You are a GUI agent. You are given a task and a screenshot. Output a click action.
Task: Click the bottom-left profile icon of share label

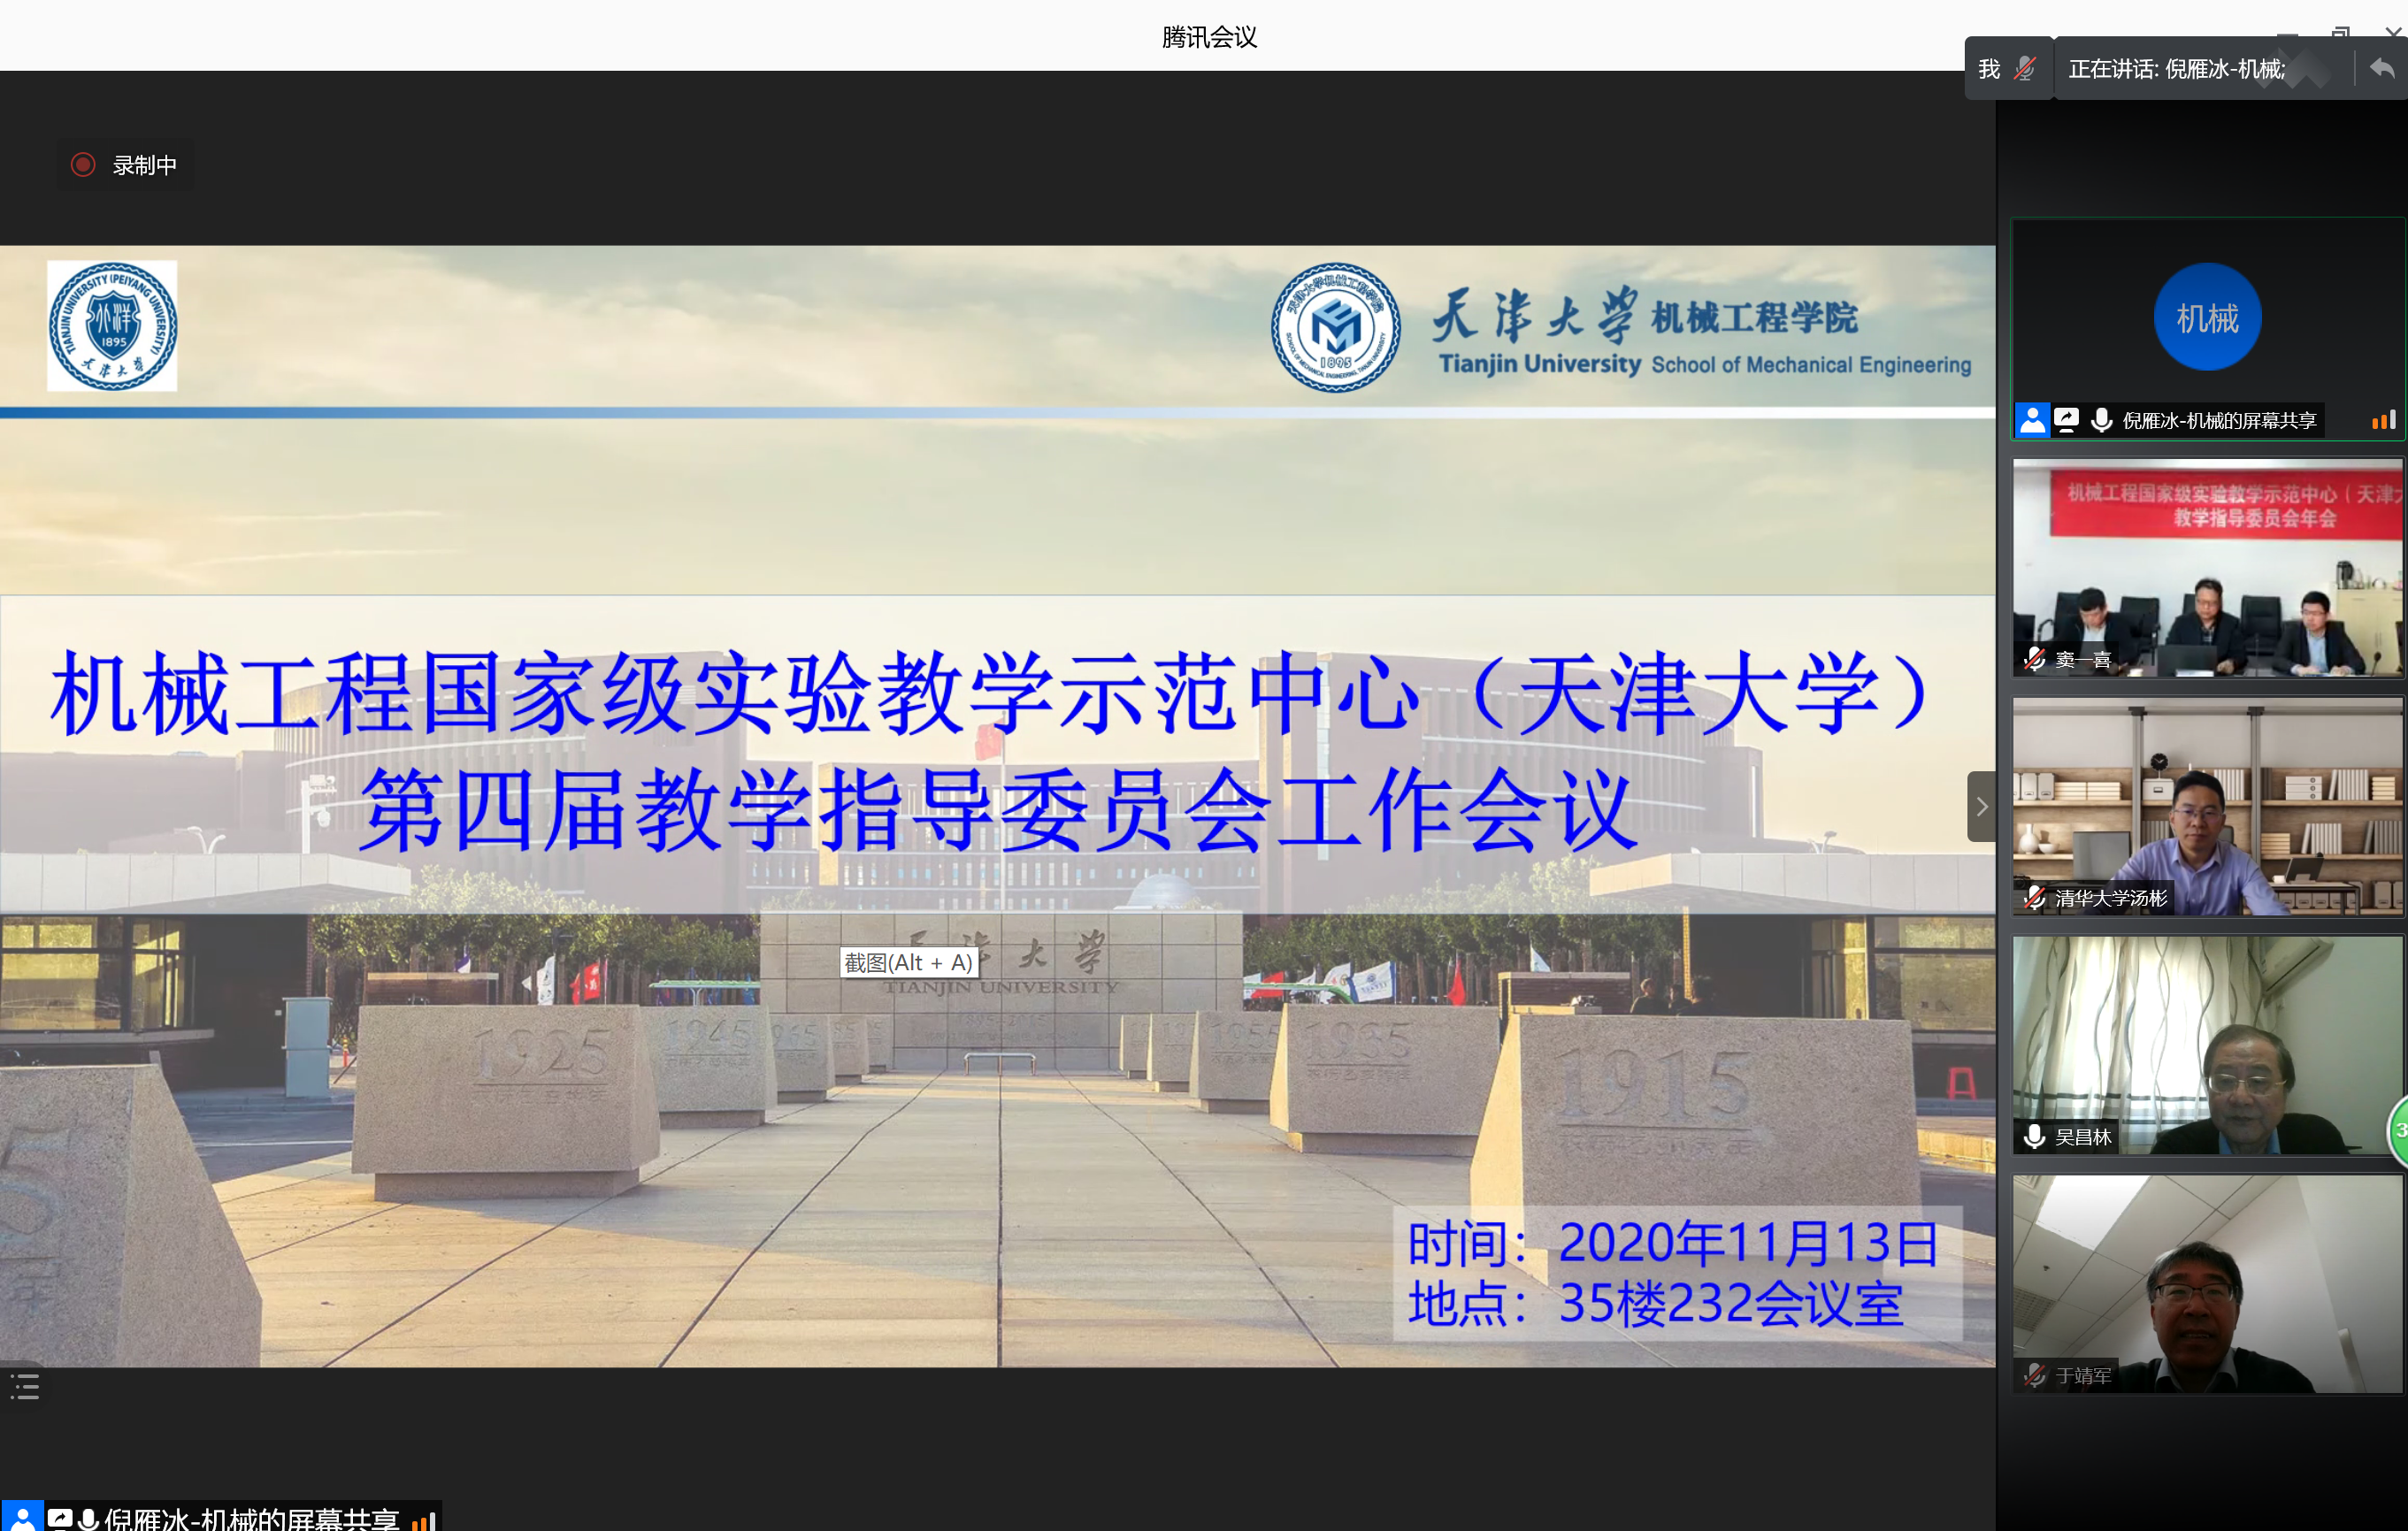[x=22, y=1518]
